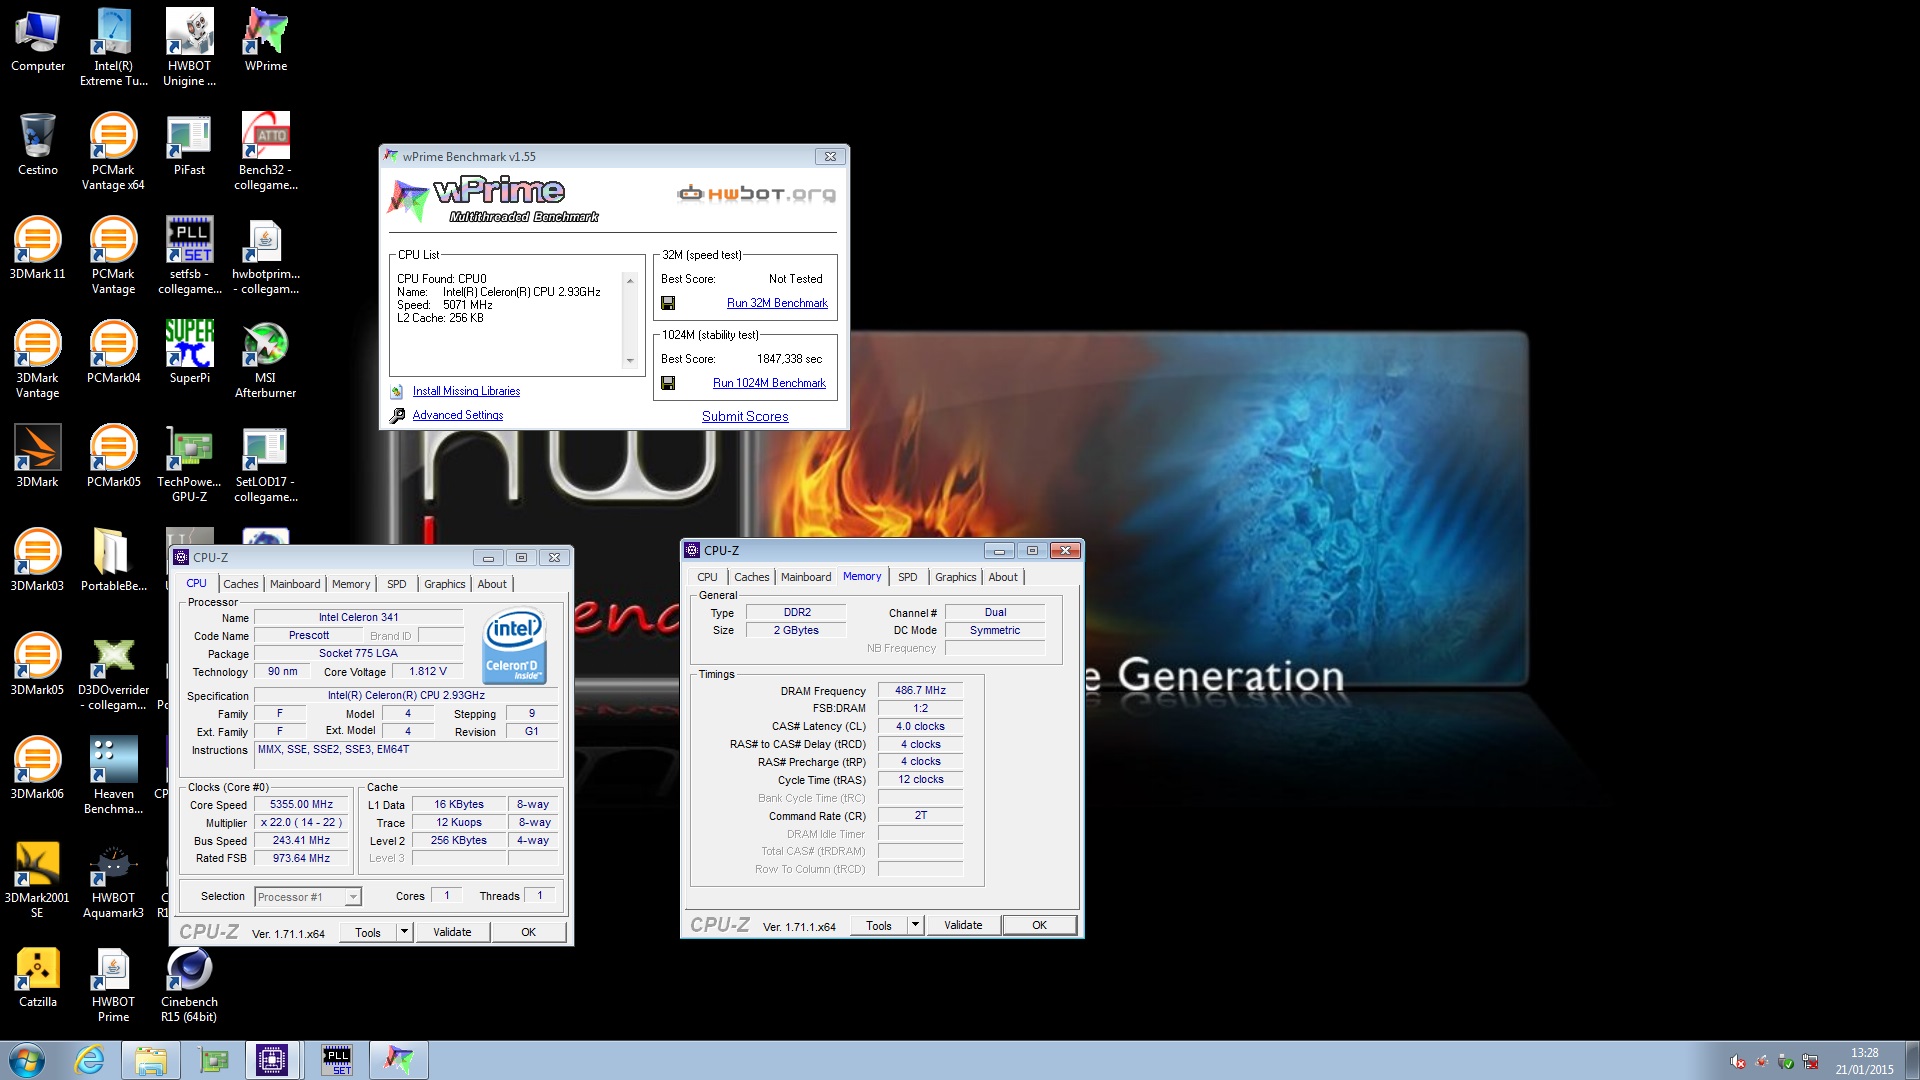Launch HWBOT Unigine desktop shortcut
Image resolution: width=1920 pixels, height=1080 pixels.
[x=189, y=46]
